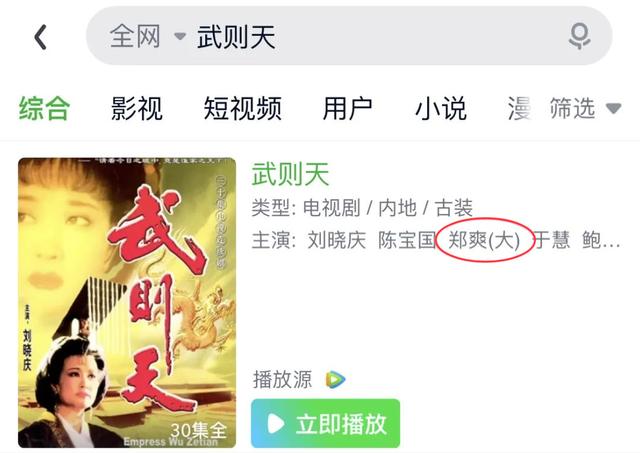Image resolution: width=640 pixels, height=453 pixels.
Task: Go to the 小说 tab
Action: (x=440, y=109)
